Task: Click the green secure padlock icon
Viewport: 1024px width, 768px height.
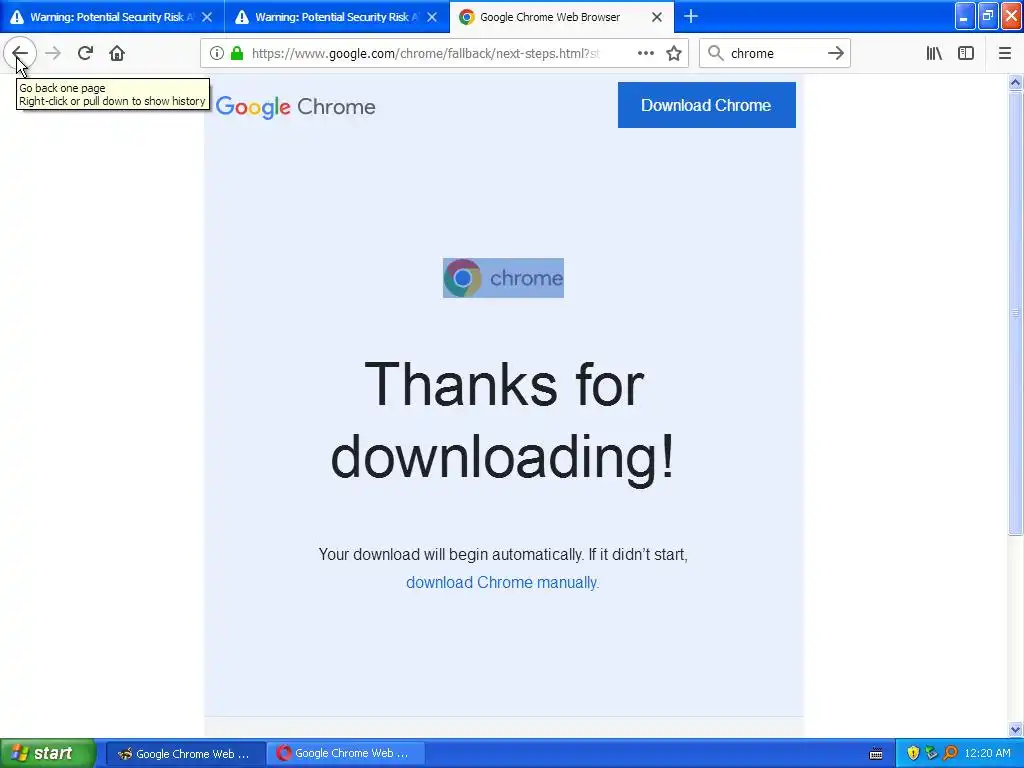Action: 237,54
